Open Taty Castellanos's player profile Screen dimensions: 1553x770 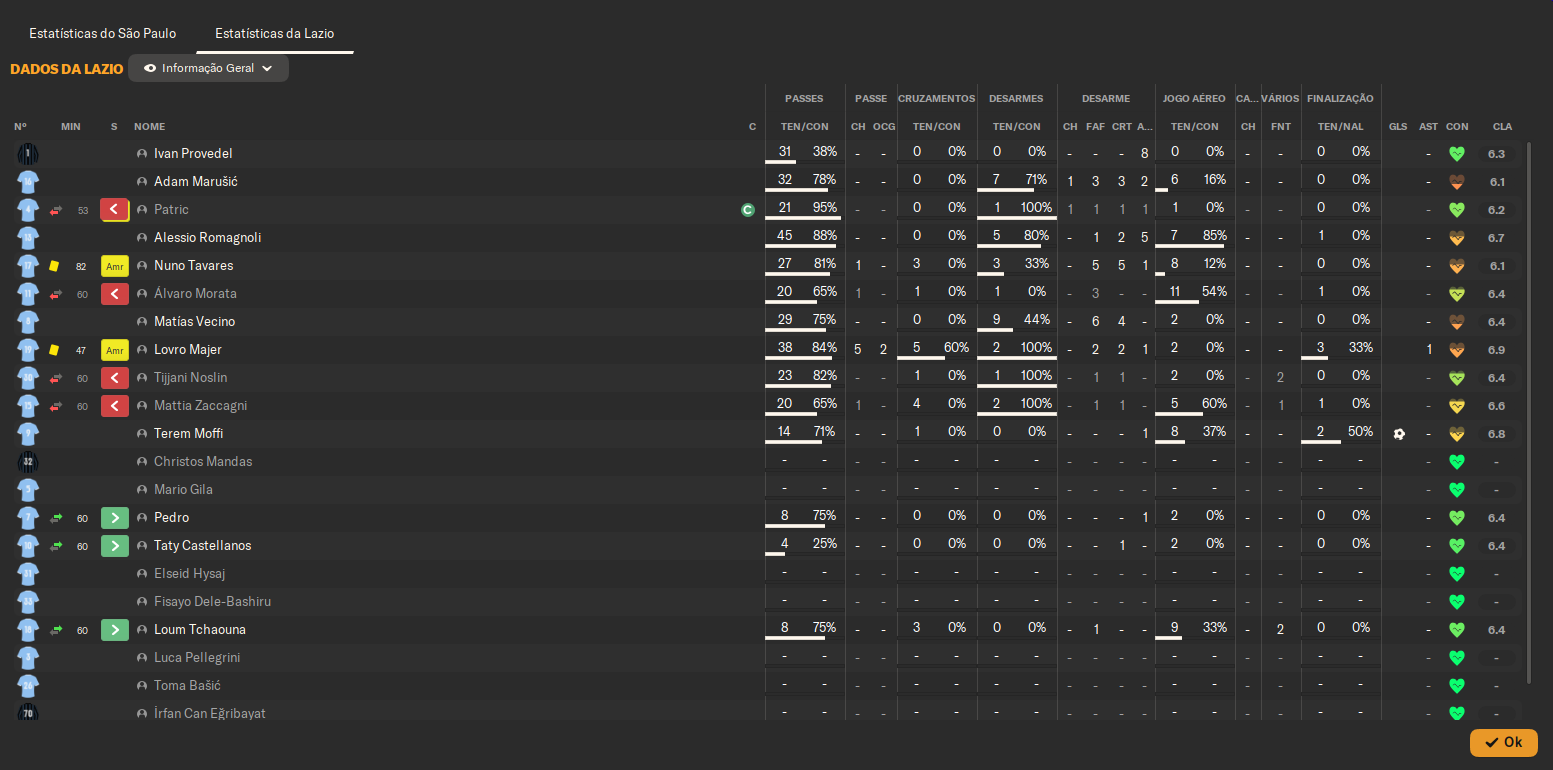203,546
